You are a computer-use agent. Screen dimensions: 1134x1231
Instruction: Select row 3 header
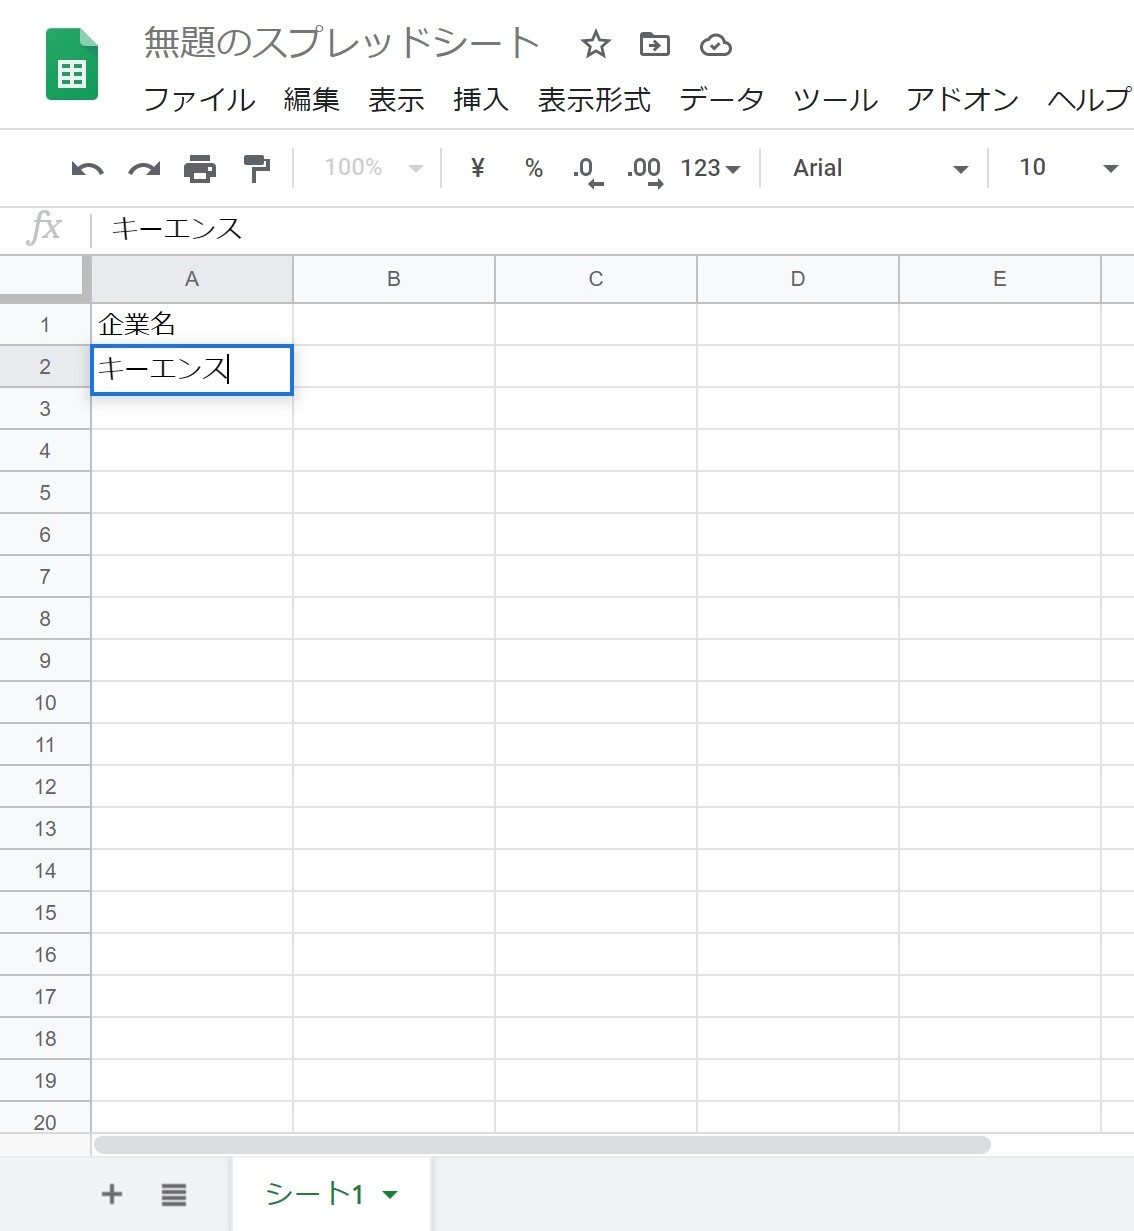[x=45, y=408]
